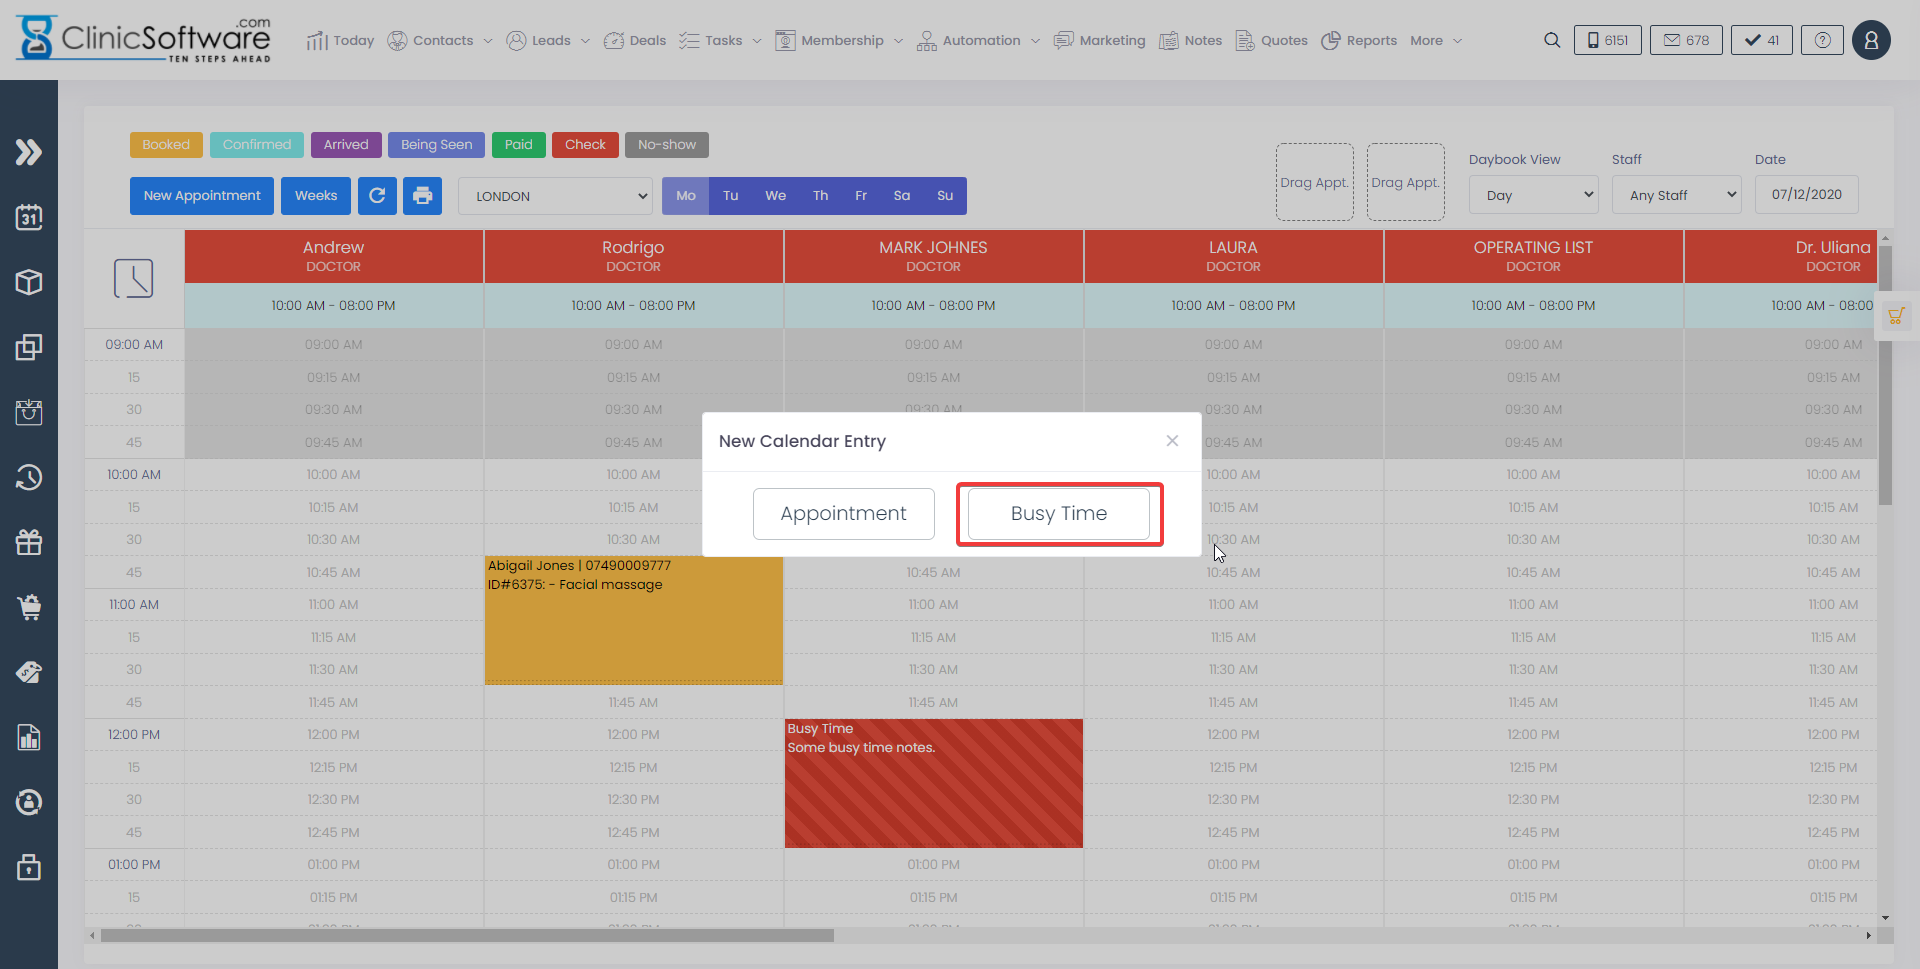Click the refresh calendar icon button
The height and width of the screenshot is (969, 1920).
click(377, 196)
